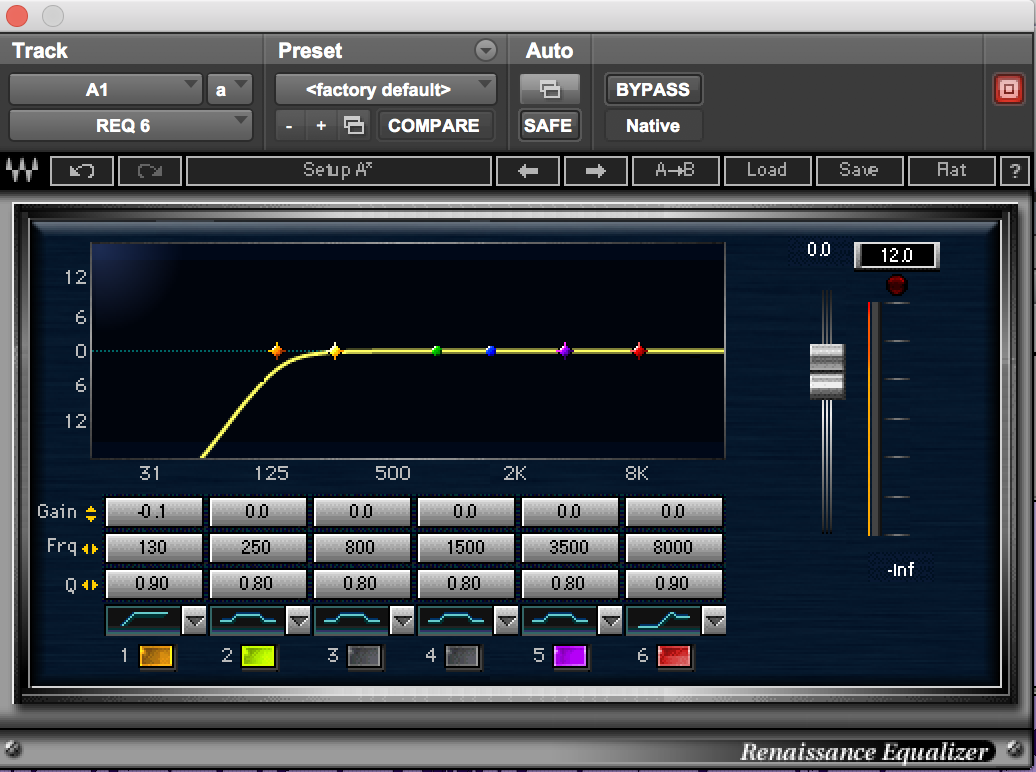1036x772 pixels.
Task: Toggle the BYPASS button
Action: [x=653, y=89]
